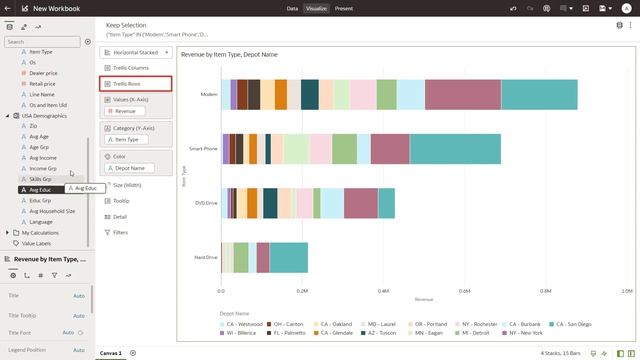The width and height of the screenshot is (640, 360).
Task: Change the Title Tooltip Auto setting
Action: [79, 316]
